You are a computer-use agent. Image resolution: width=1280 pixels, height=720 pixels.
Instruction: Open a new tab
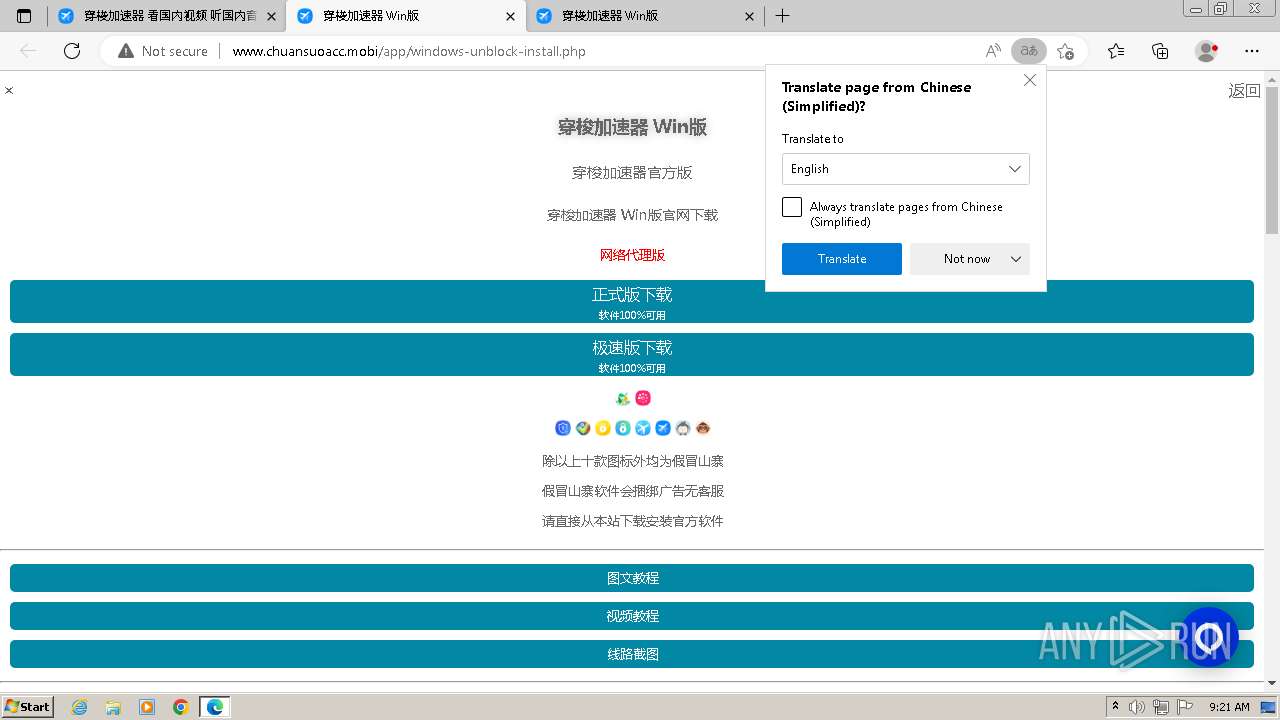783,16
